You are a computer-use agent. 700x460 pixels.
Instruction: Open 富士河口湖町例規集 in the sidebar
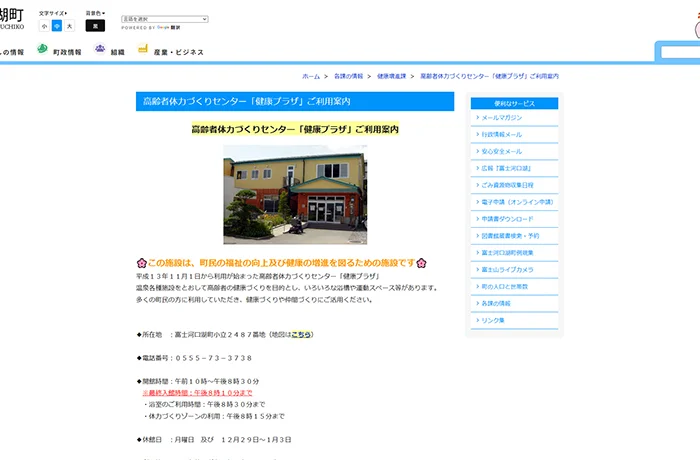(x=507, y=253)
